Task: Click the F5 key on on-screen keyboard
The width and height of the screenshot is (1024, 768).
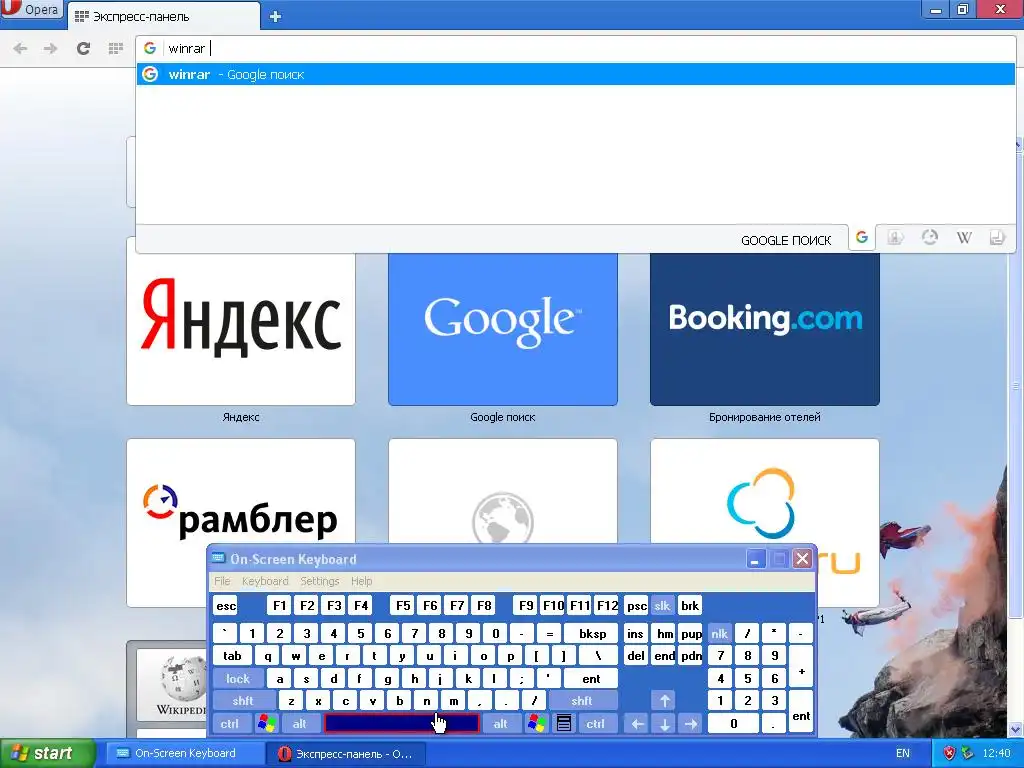Action: (x=403, y=606)
